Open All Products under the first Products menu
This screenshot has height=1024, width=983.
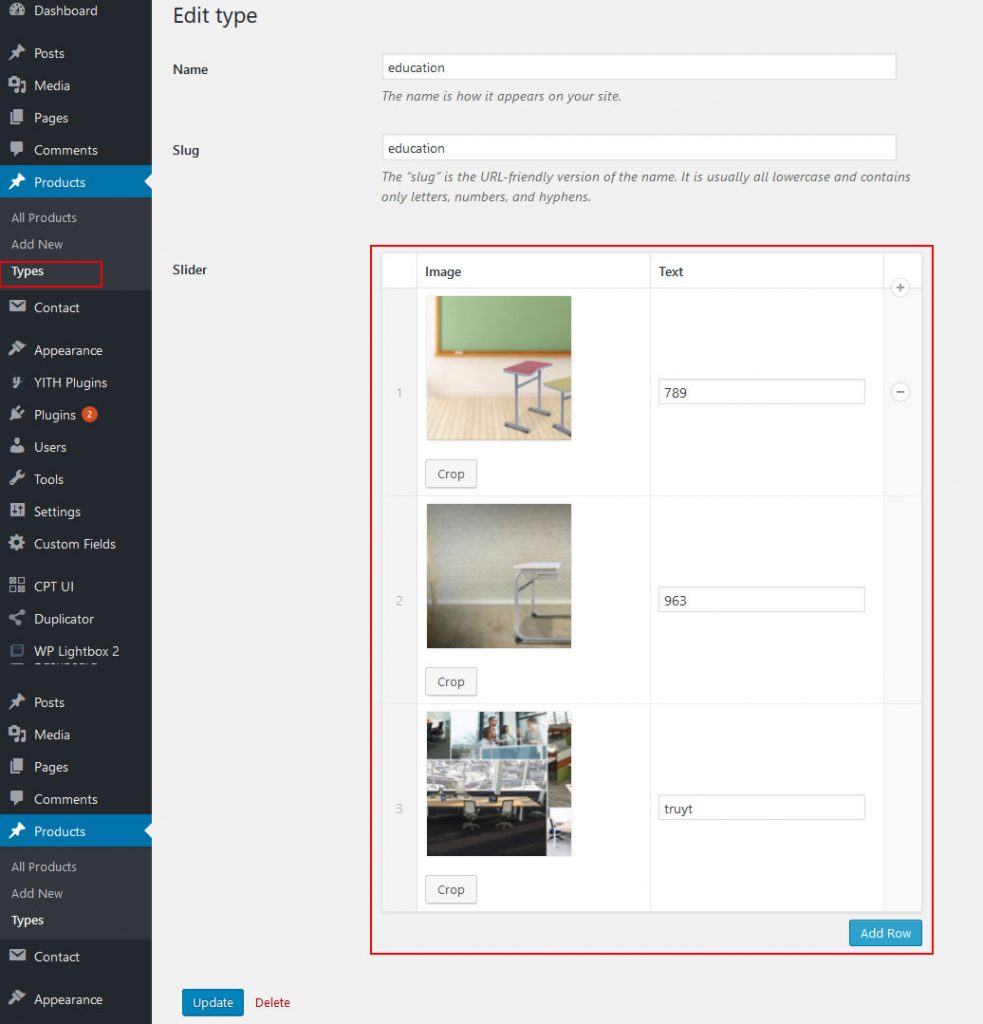click(x=44, y=217)
